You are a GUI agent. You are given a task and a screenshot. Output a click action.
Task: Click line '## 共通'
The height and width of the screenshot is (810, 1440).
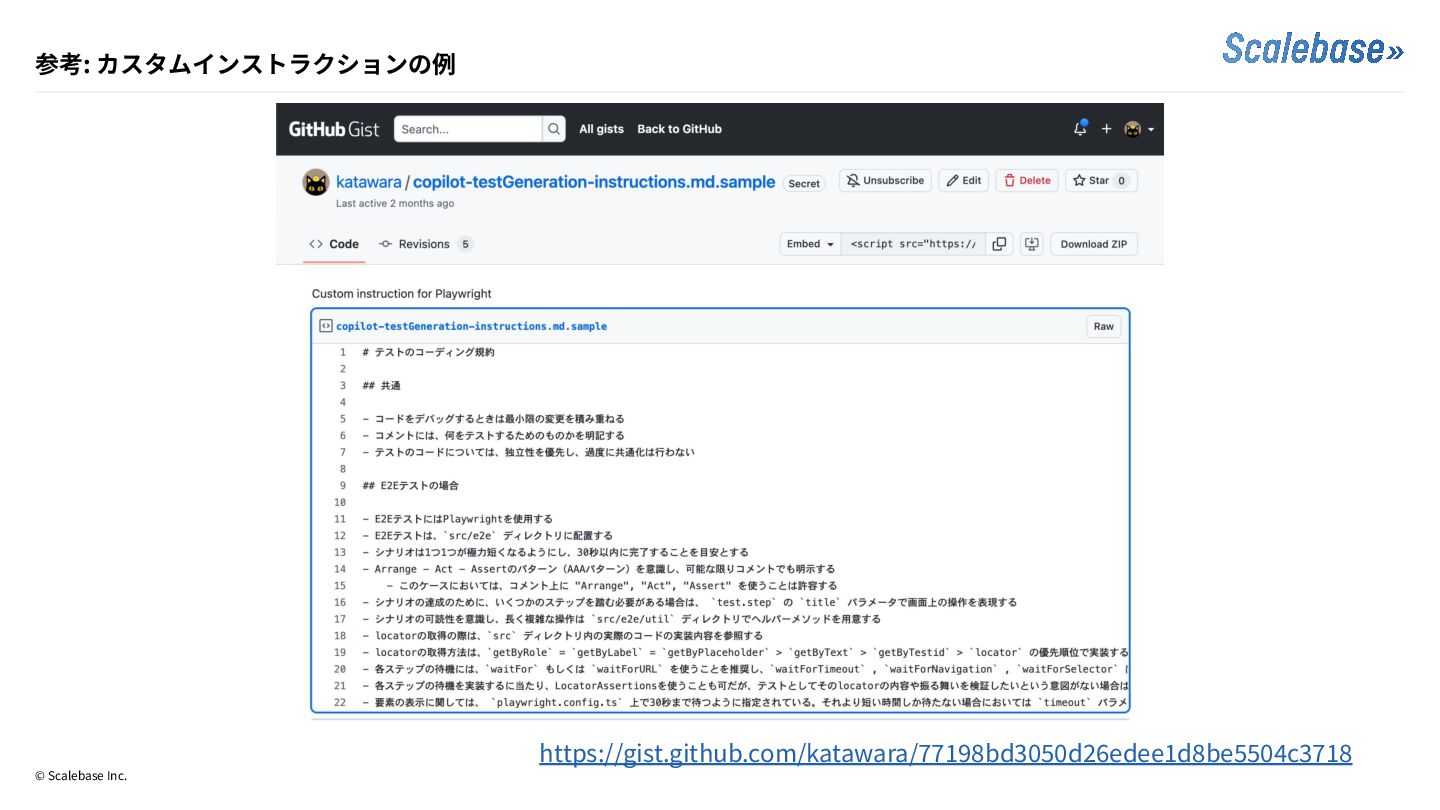pos(381,385)
